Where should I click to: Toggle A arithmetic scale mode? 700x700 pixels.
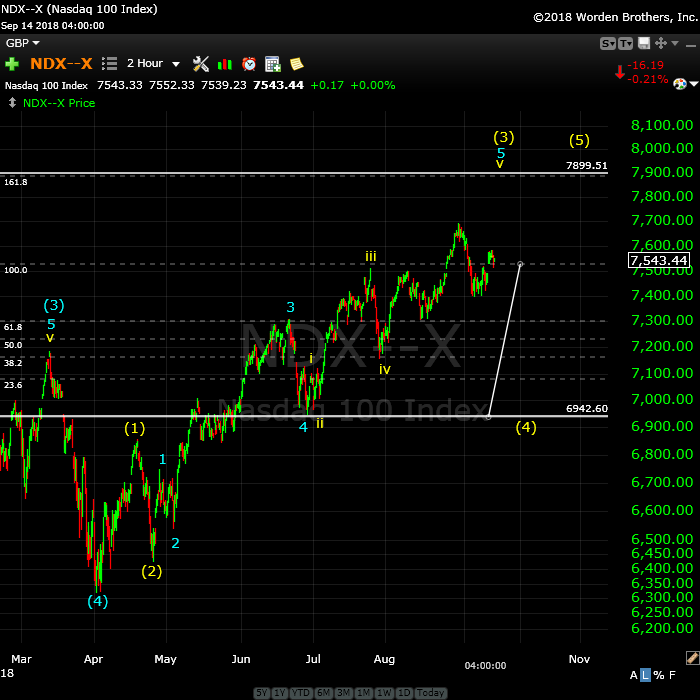pyautogui.click(x=633, y=675)
